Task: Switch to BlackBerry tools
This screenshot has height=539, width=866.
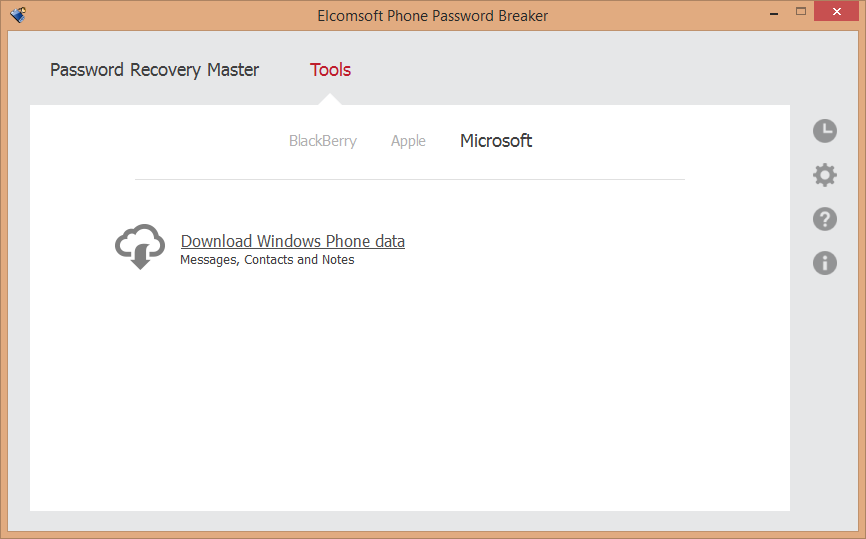Action: tap(323, 141)
